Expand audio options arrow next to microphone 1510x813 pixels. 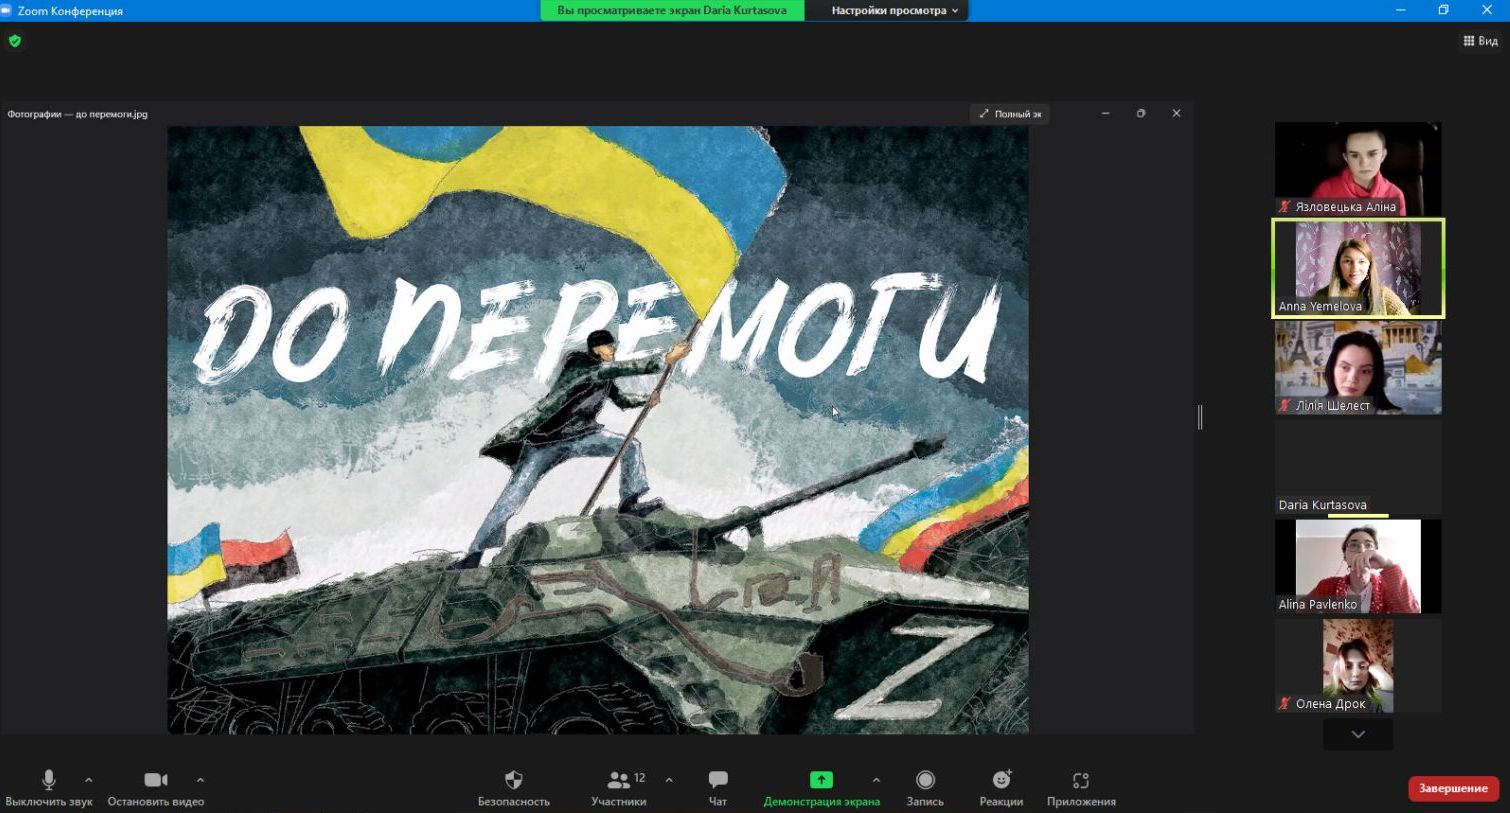(89, 780)
